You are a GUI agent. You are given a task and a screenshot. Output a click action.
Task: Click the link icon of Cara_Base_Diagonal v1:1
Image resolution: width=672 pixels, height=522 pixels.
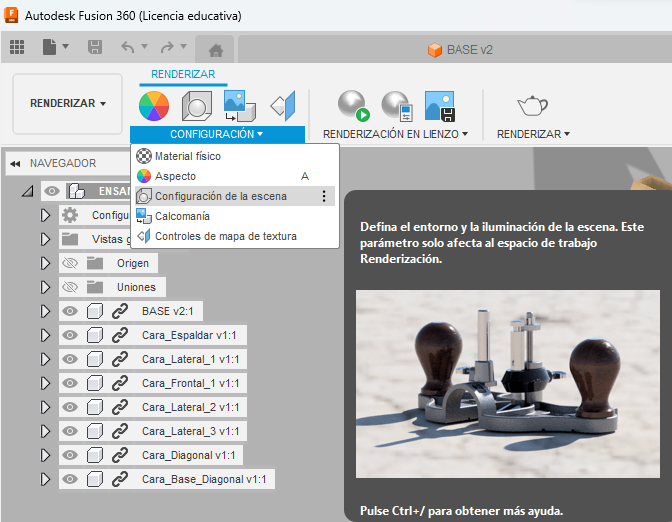(x=120, y=479)
